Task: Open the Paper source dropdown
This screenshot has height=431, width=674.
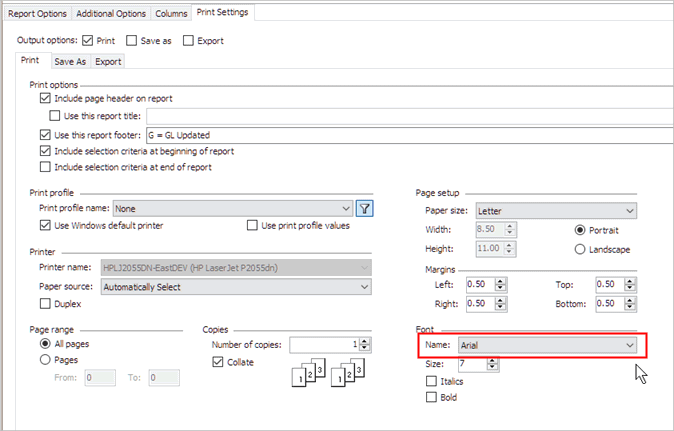Action: (x=362, y=286)
